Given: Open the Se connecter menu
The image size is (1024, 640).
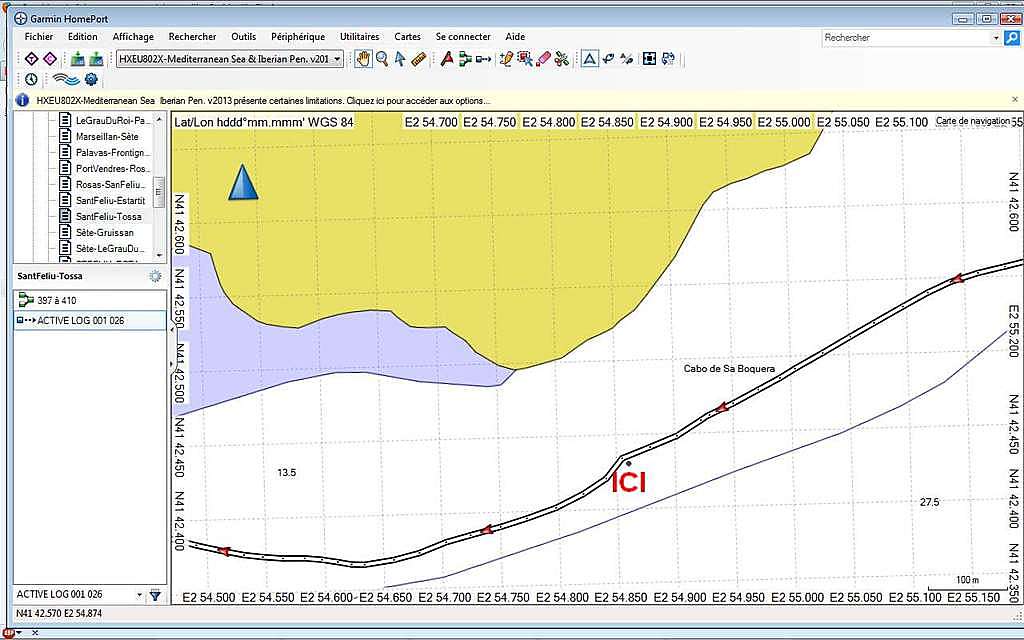Looking at the screenshot, I should pyautogui.click(x=463, y=37).
